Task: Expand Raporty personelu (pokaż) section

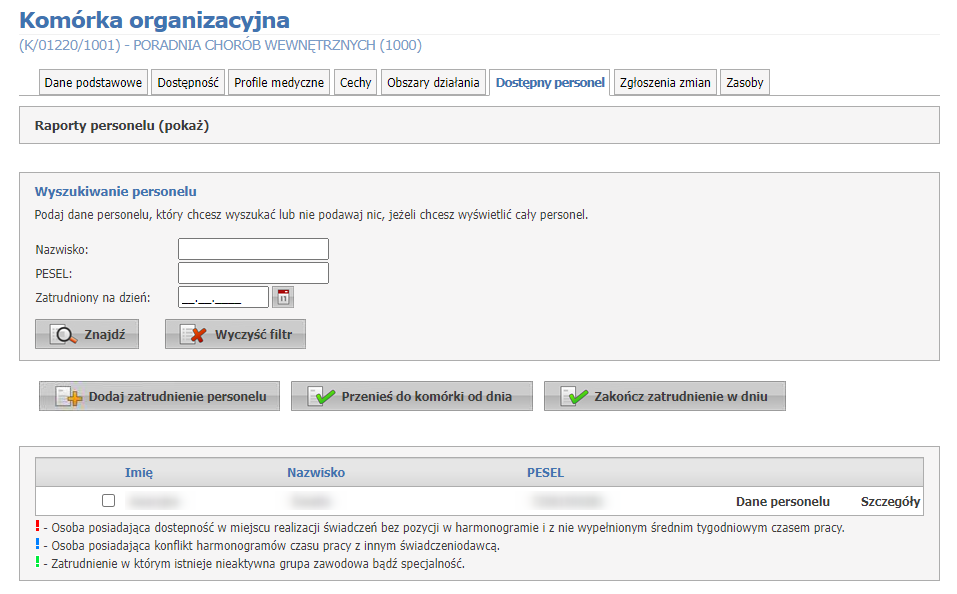Action: click(x=122, y=126)
